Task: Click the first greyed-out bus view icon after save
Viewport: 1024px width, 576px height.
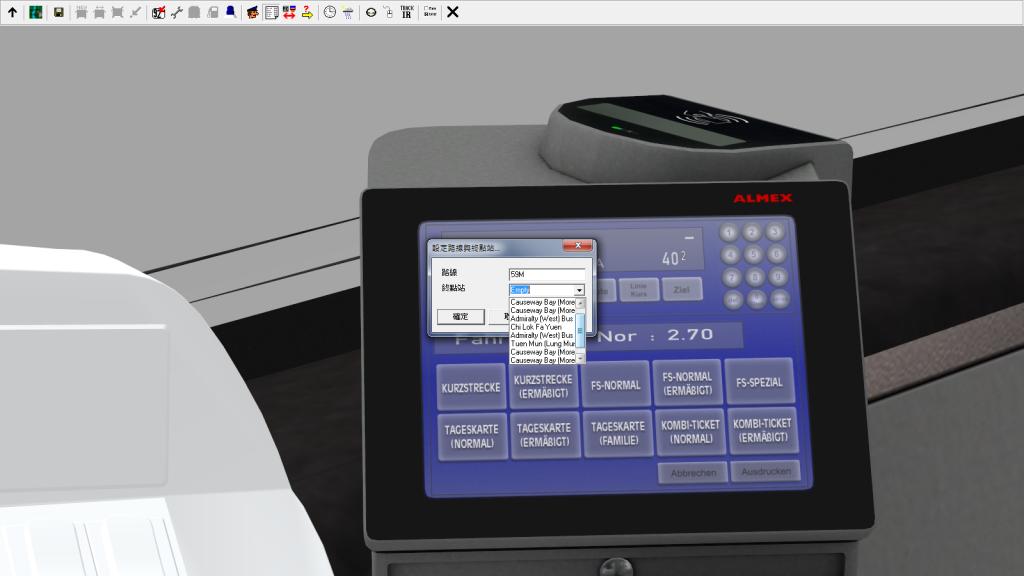Action: coord(82,12)
